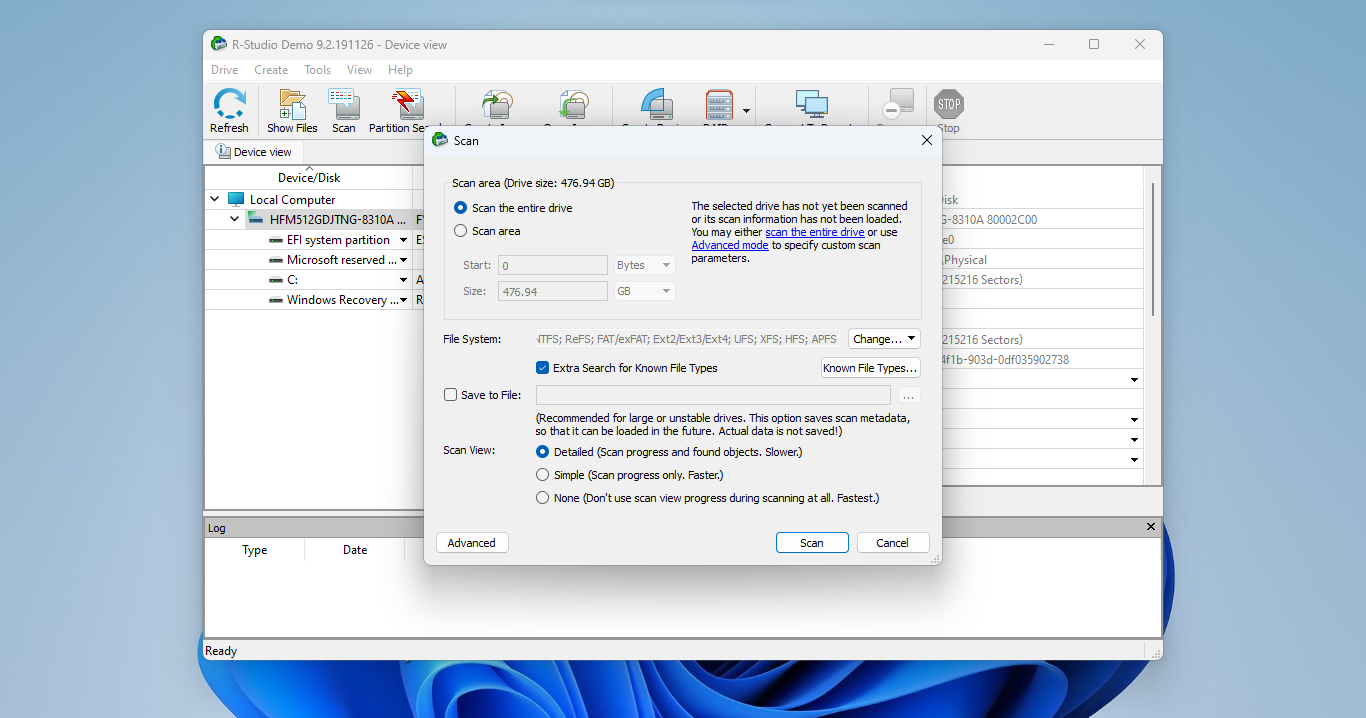
Task: Open dropdown arrow next to C: volume
Action: [404, 280]
